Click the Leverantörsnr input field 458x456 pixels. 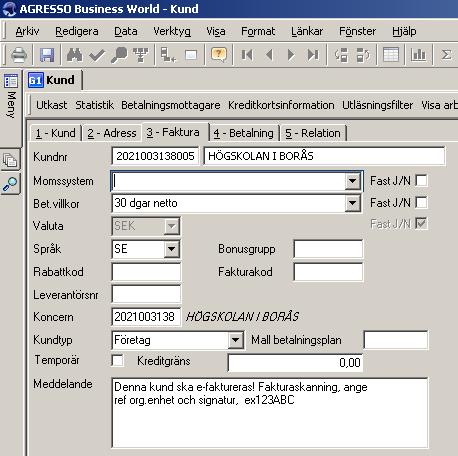(146, 294)
